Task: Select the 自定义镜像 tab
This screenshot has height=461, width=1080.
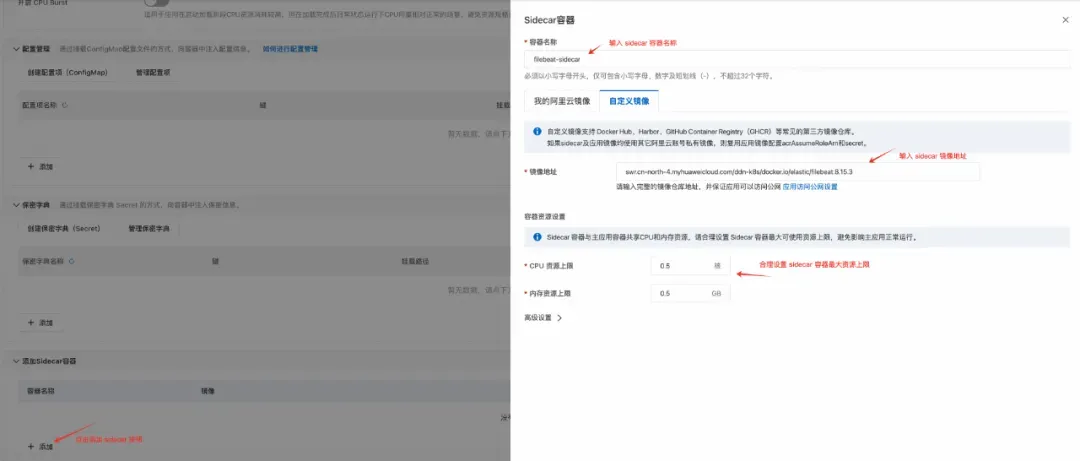Action: tap(629, 101)
